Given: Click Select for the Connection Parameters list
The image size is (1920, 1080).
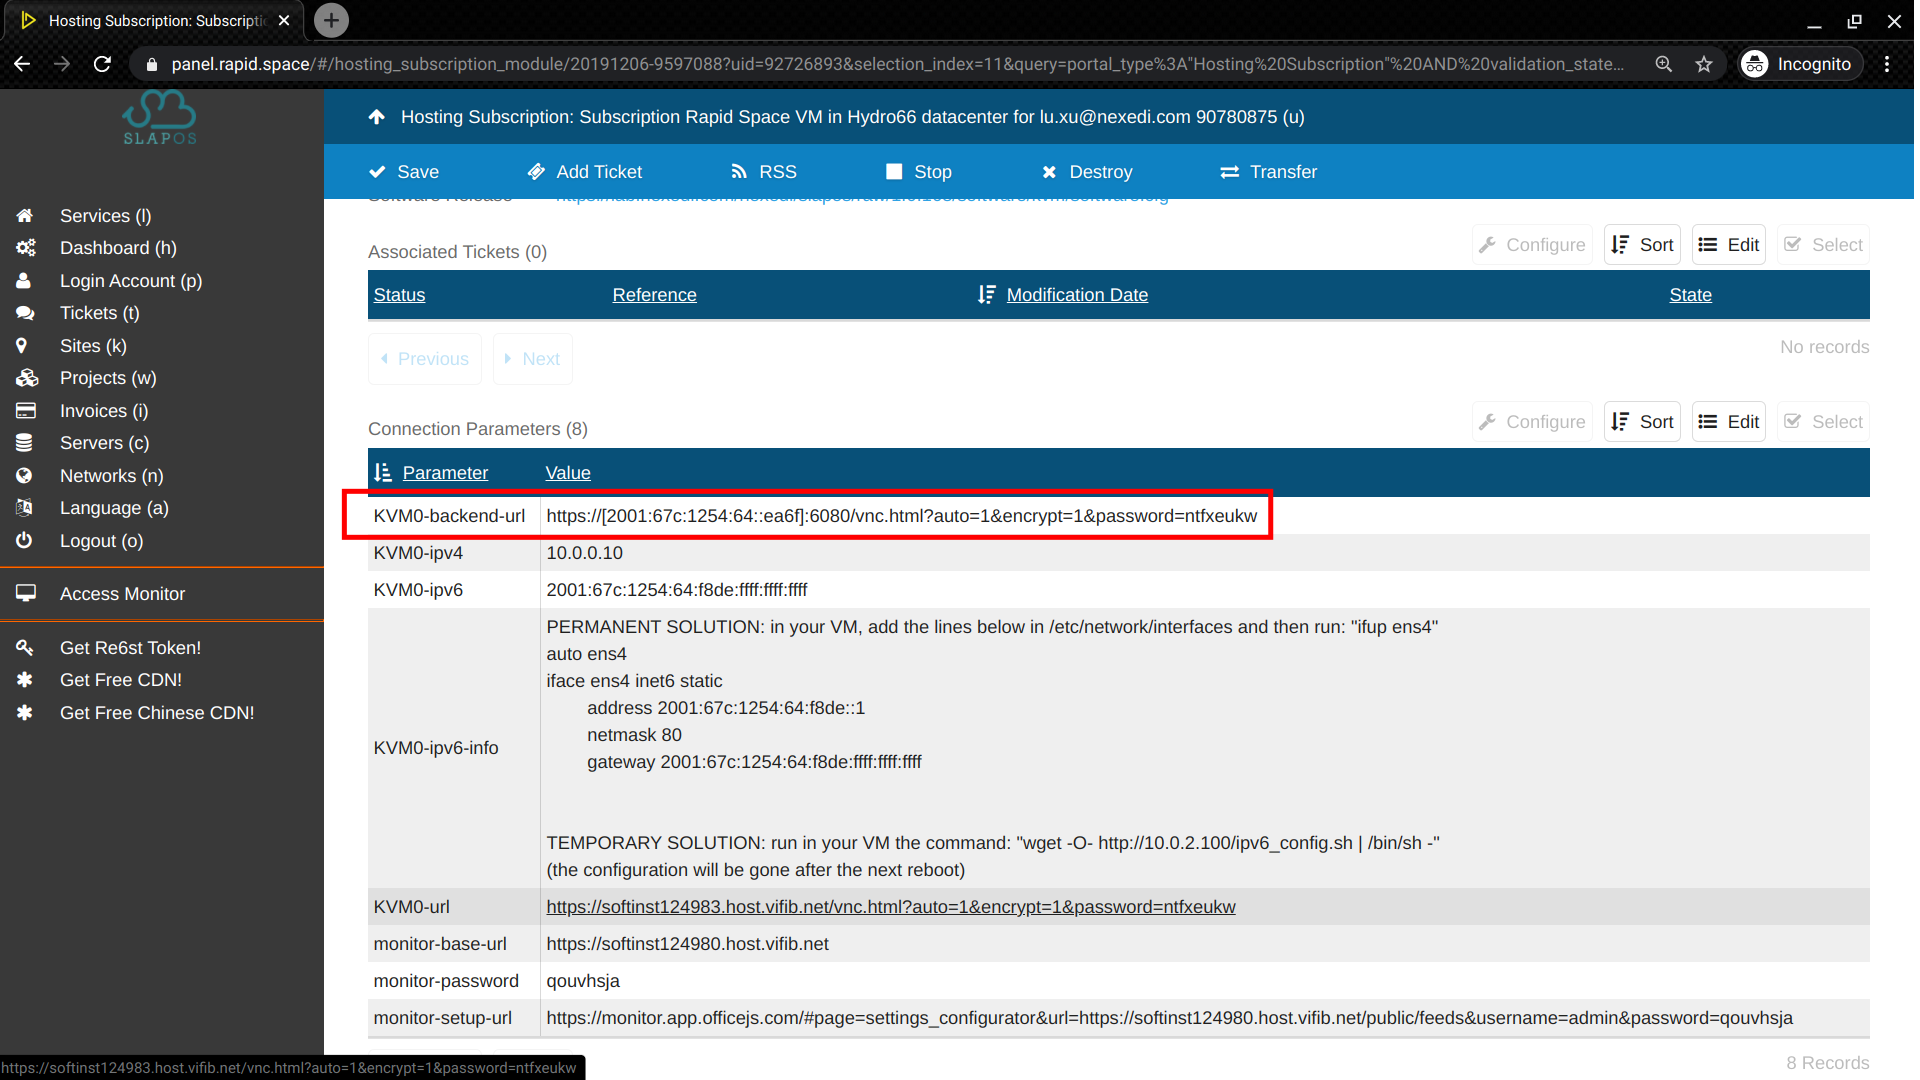Looking at the screenshot, I should (1824, 422).
